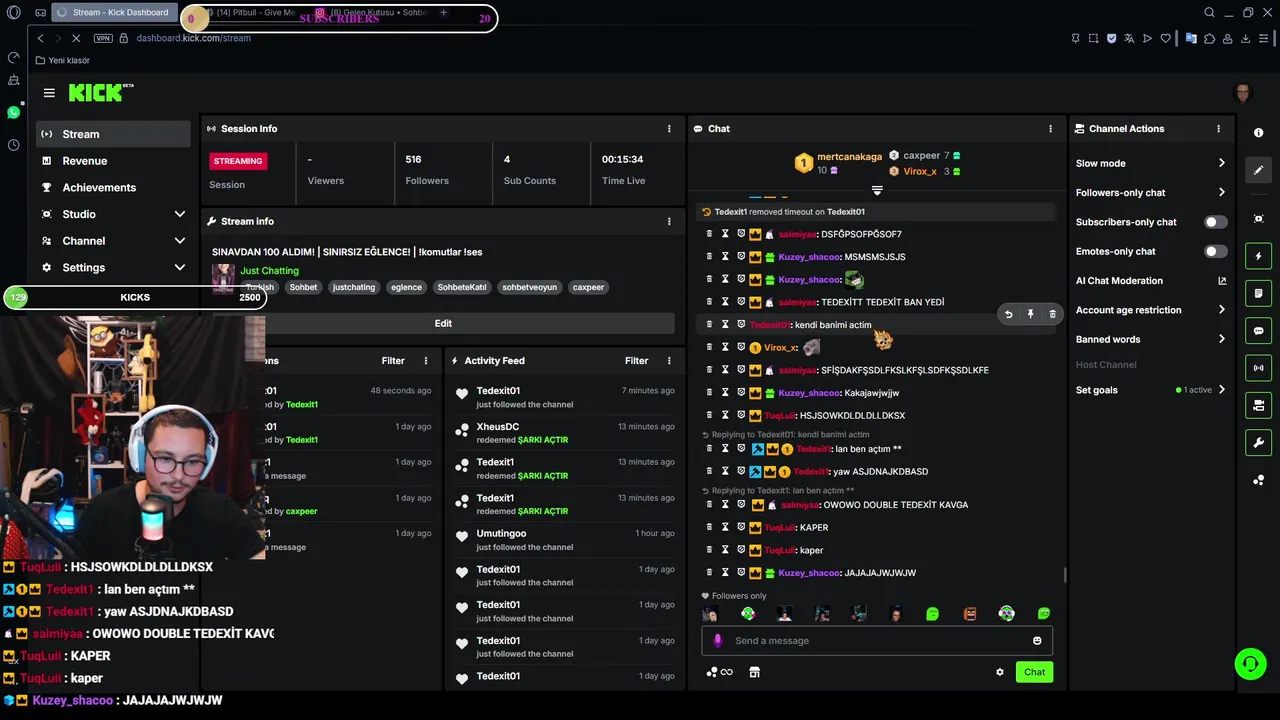This screenshot has height=720, width=1280.
Task: Toggle Emotes-only chat switch
Action: click(1216, 251)
